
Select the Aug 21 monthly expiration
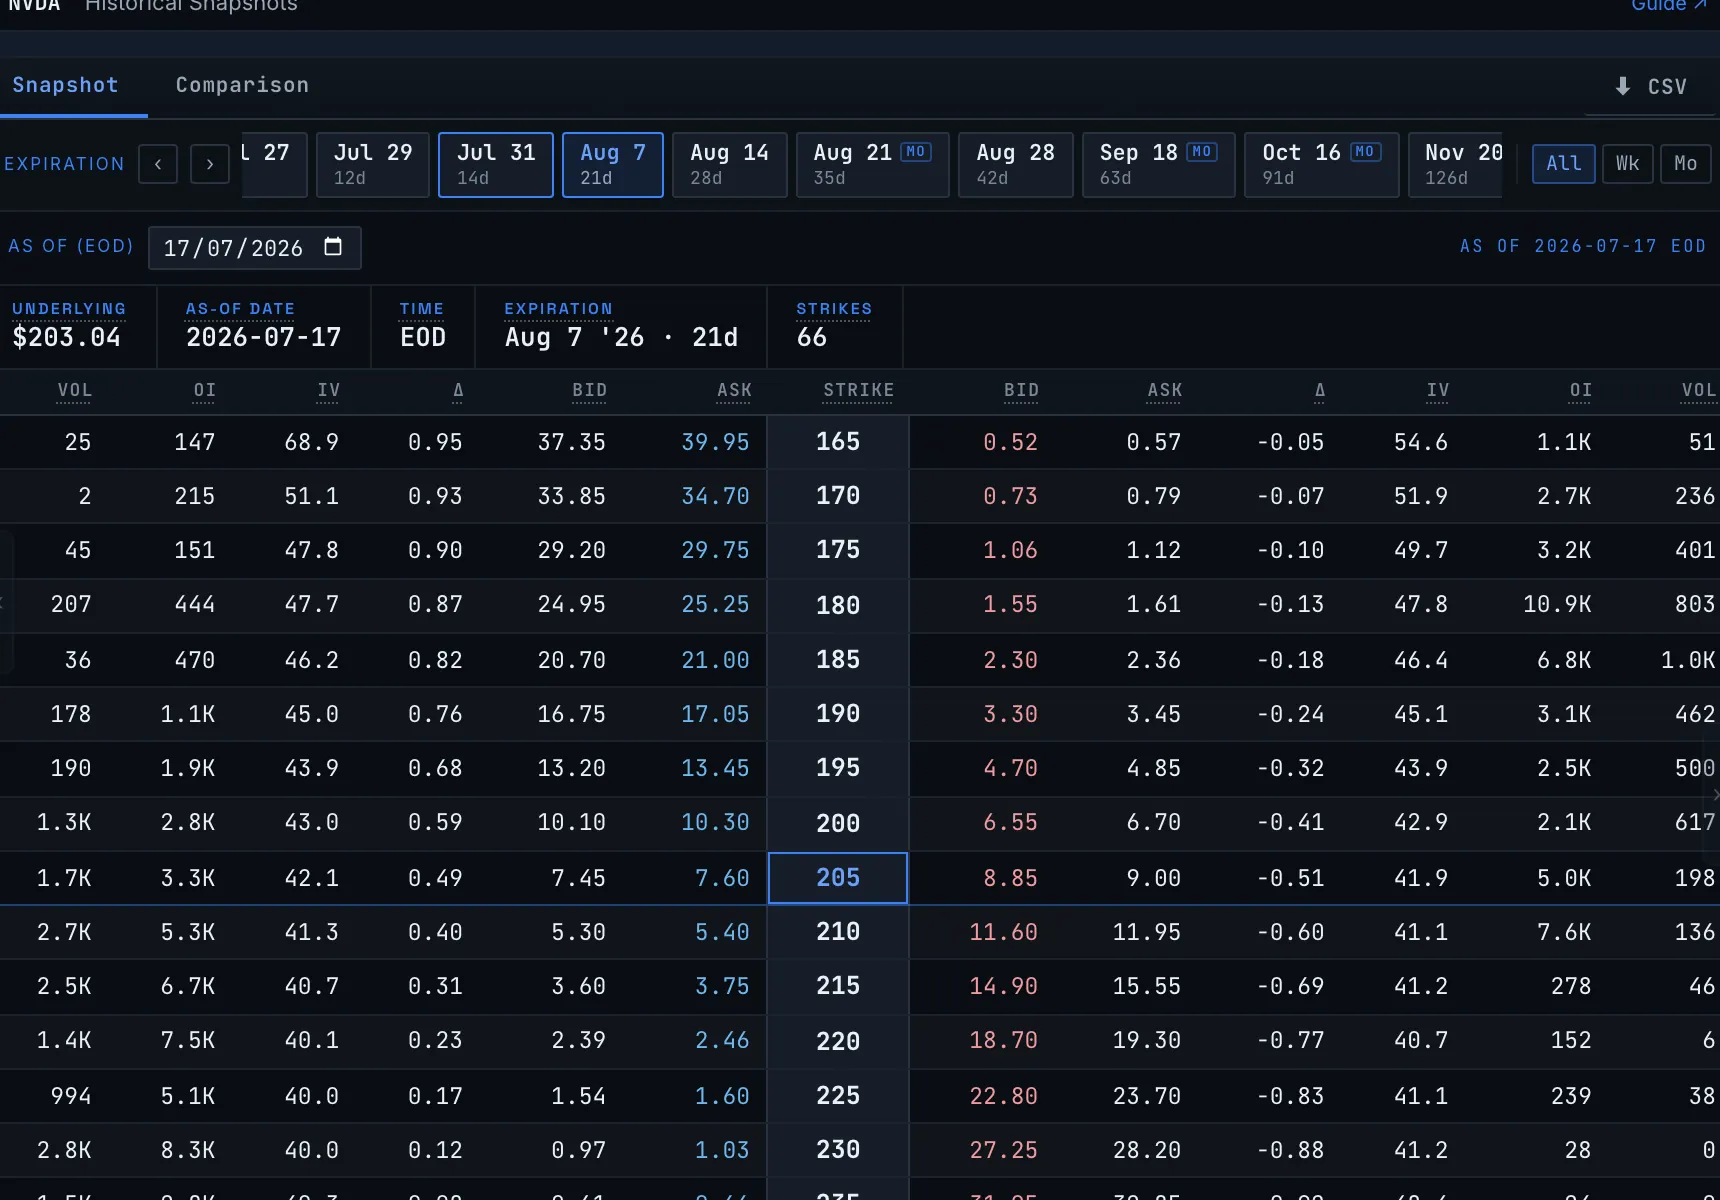pyautogui.click(x=873, y=164)
